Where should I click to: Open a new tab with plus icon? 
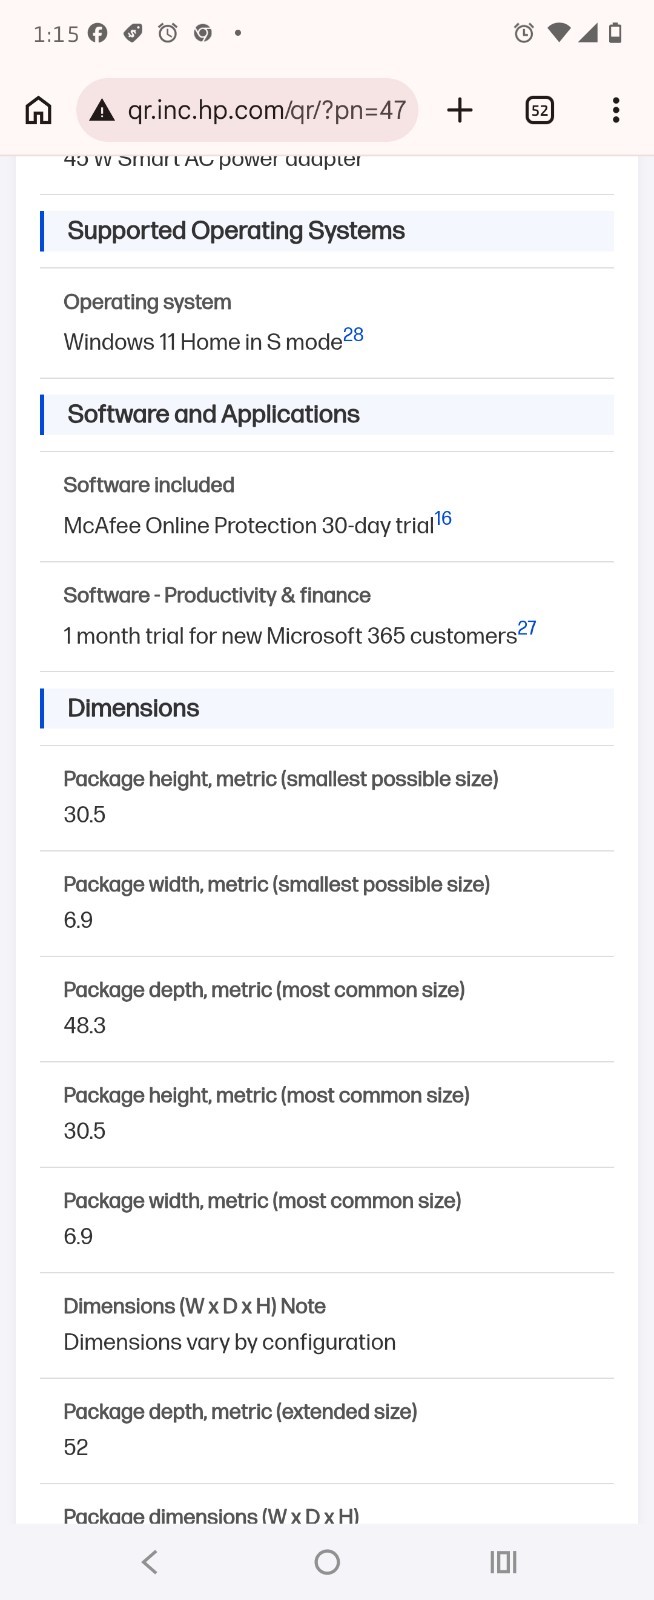[x=460, y=110]
